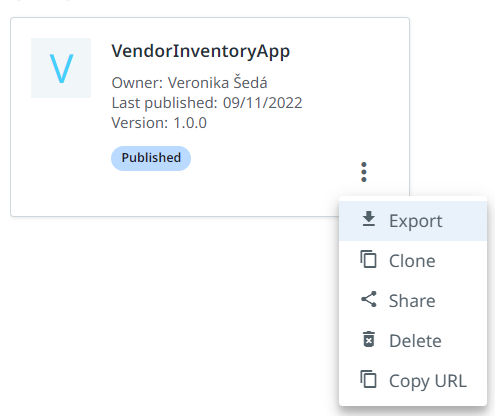Pick the Share menu entry text
Image resolution: width=495 pixels, height=416 pixels.
[412, 301]
